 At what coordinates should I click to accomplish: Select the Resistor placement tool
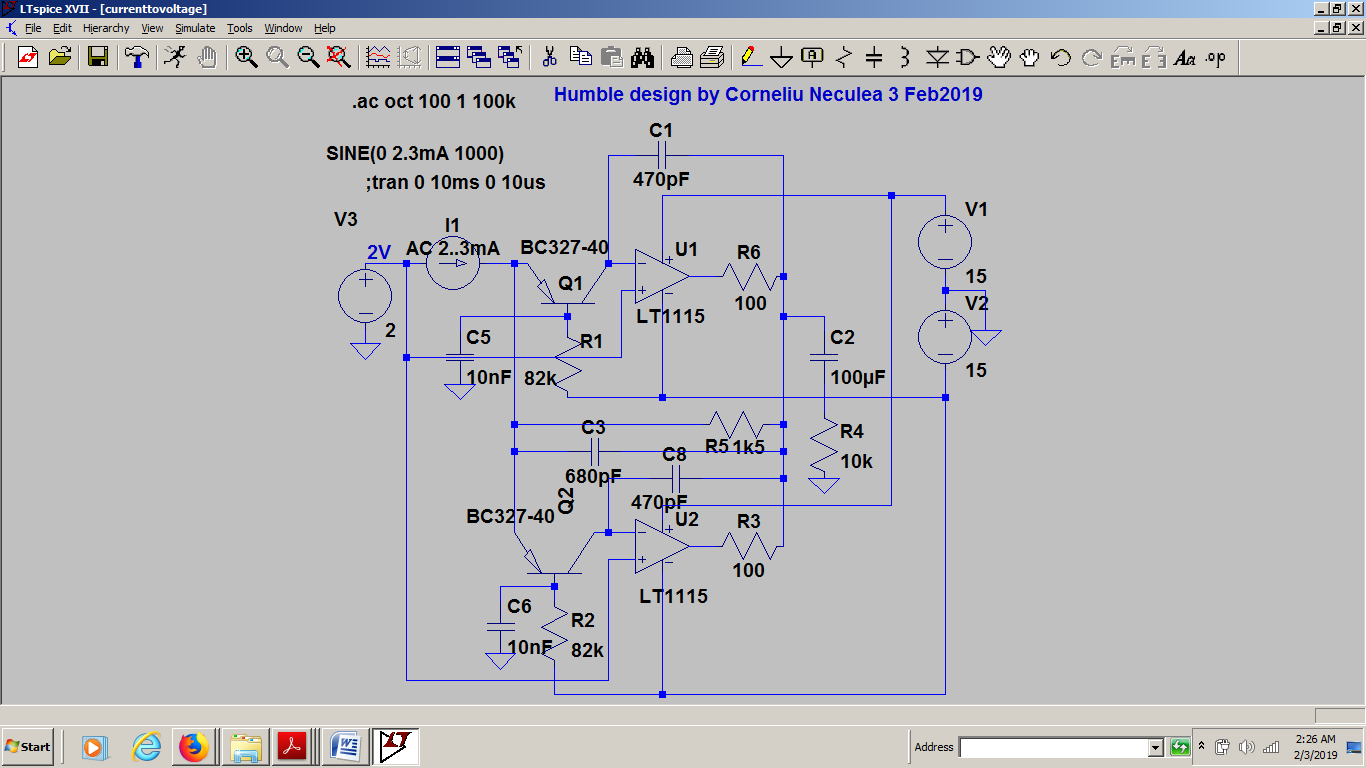[843, 57]
